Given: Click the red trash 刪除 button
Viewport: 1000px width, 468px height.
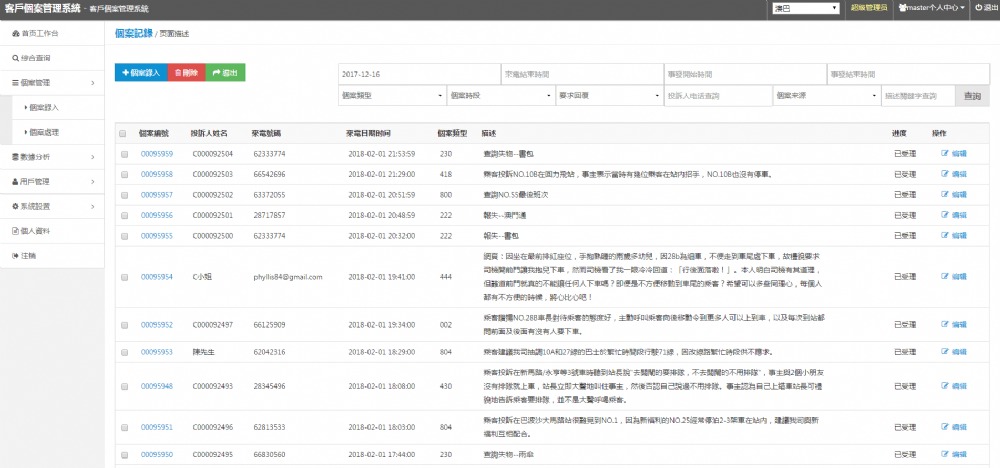Looking at the screenshot, I should pos(186,73).
